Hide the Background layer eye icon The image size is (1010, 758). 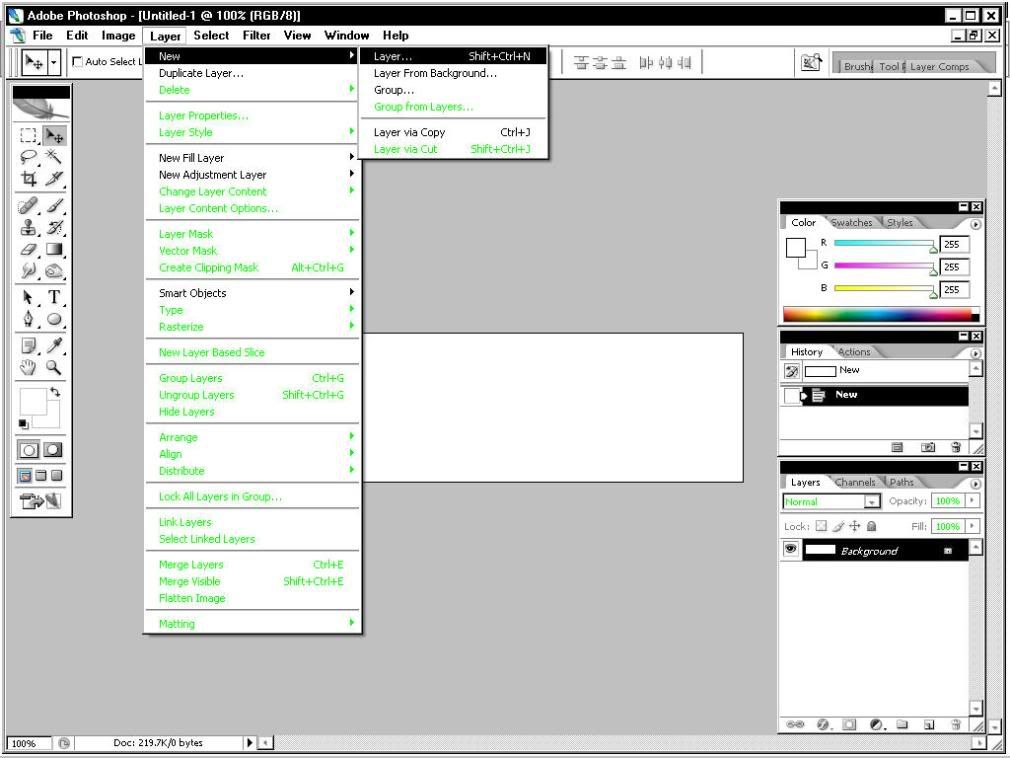coord(790,549)
